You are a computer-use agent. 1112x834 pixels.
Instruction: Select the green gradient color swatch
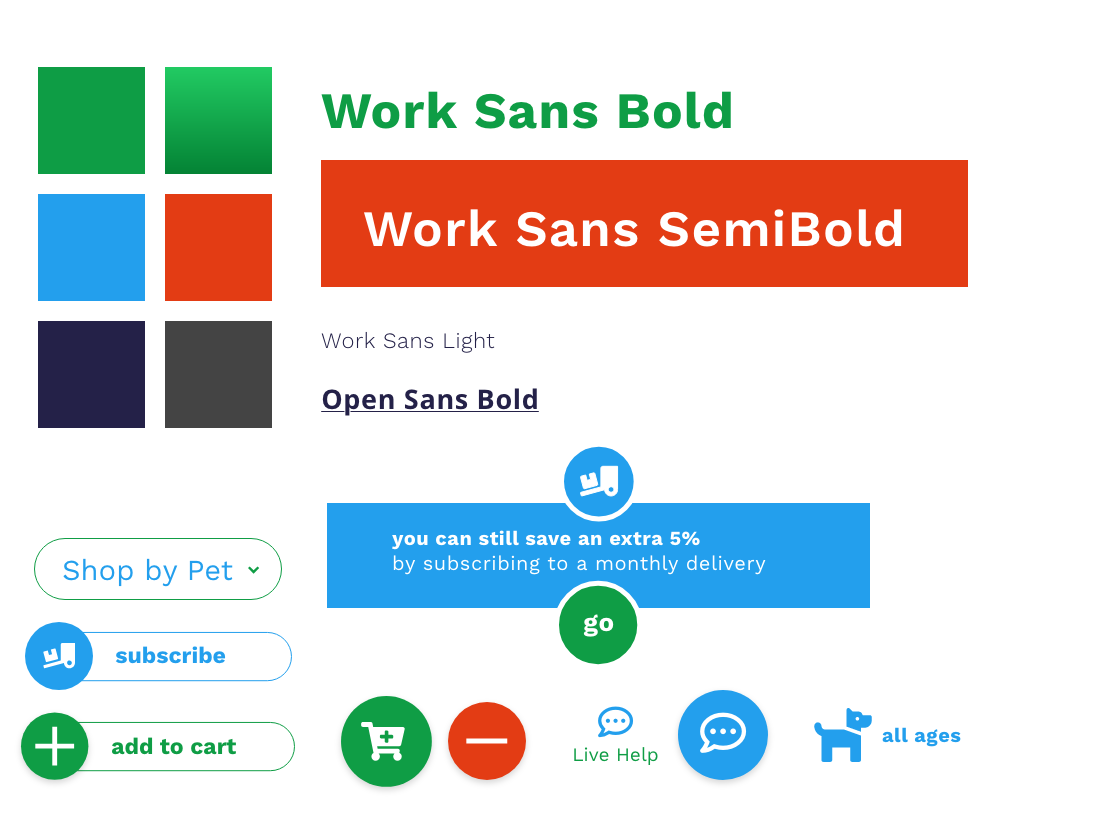point(218,121)
